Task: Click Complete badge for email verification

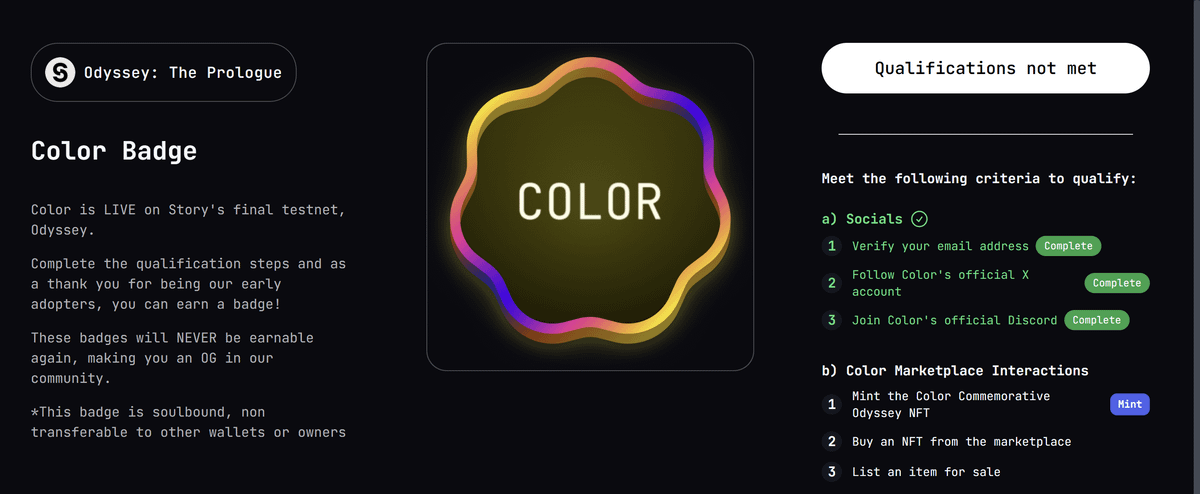Action: pos(1068,246)
